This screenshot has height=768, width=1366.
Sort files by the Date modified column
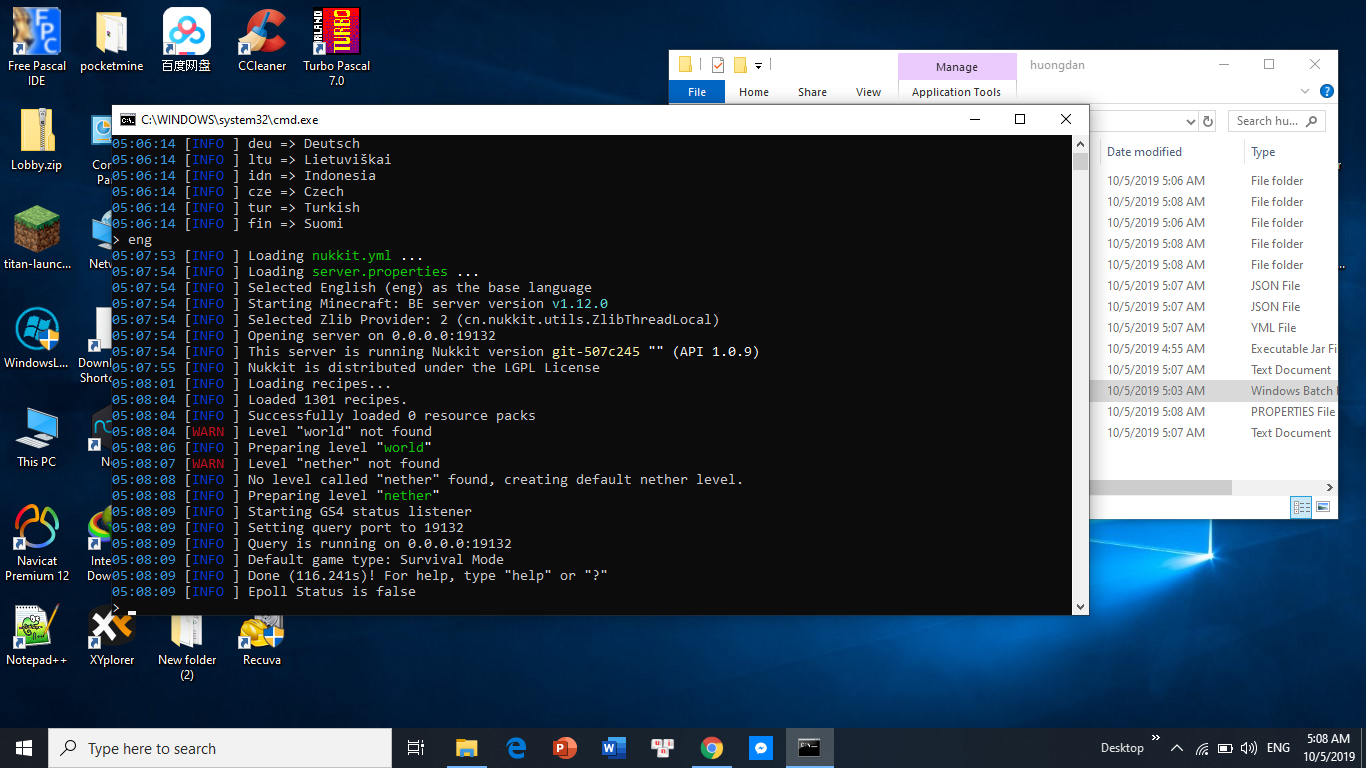[x=1144, y=152]
